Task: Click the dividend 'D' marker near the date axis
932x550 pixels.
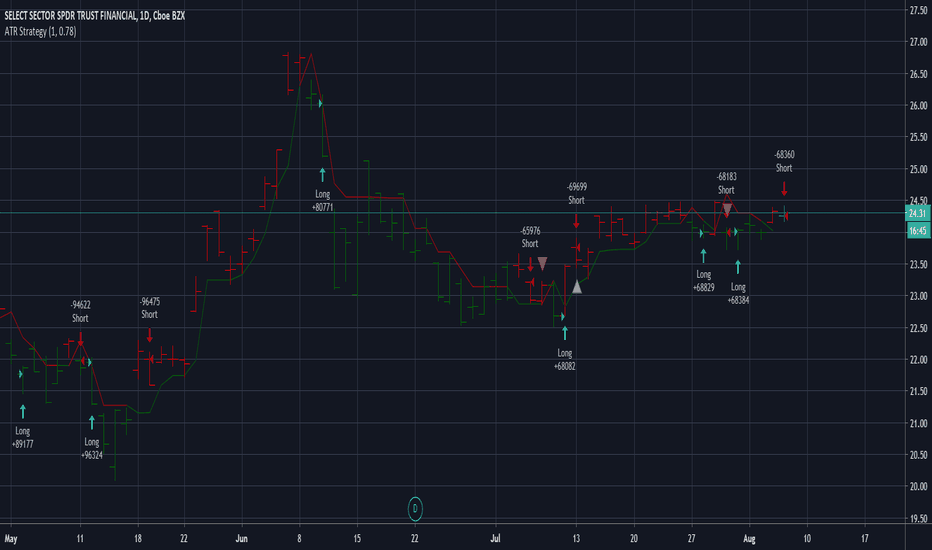Action: 415,509
